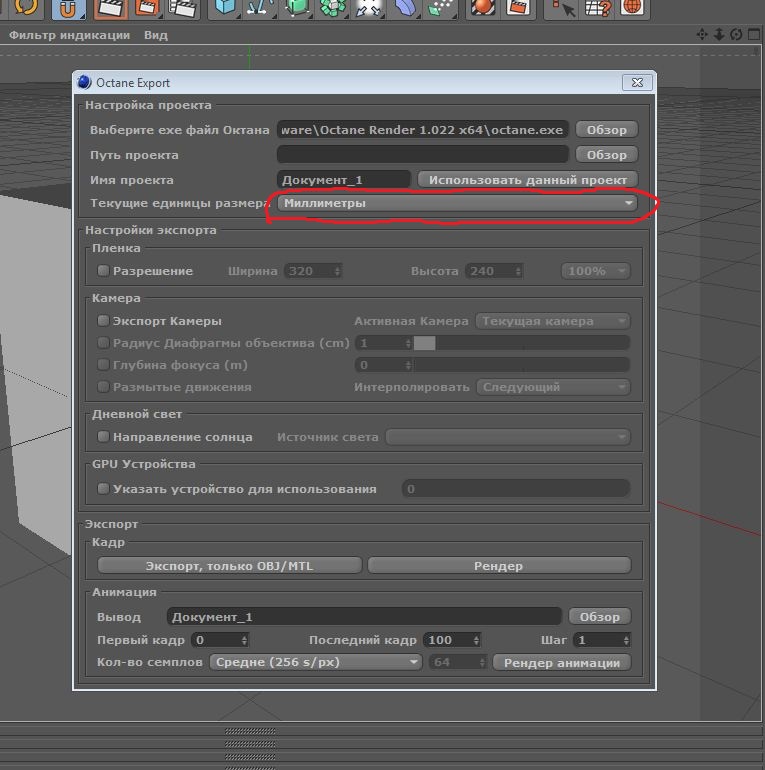Screen dimensions: 765x770
Task: Click the viewport zoom camera icon
Action: [x=719, y=34]
